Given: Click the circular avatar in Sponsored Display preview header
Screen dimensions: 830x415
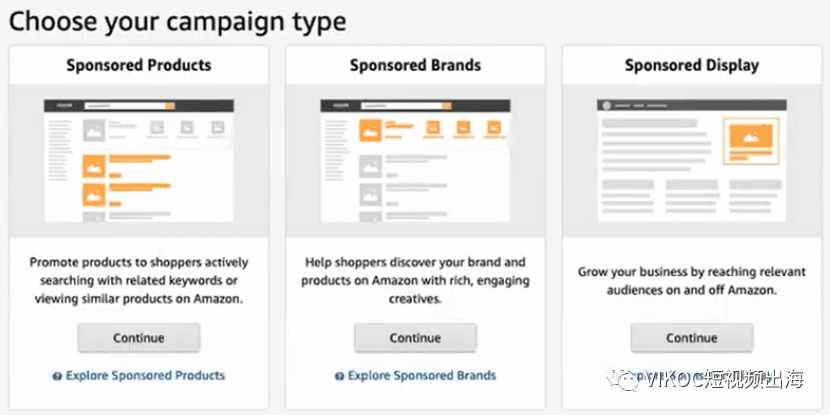Looking at the screenshot, I should tap(607, 106).
